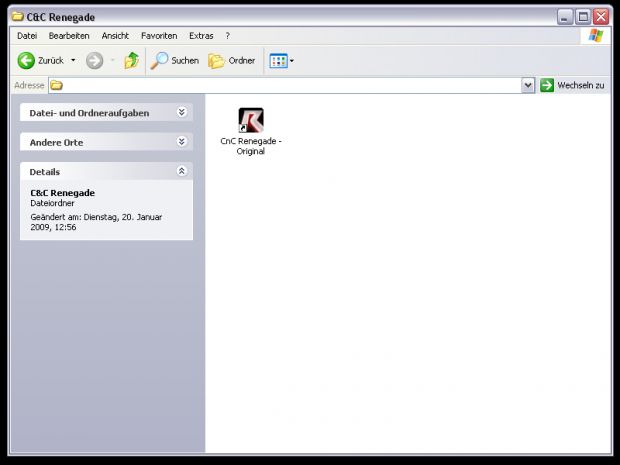The width and height of the screenshot is (620, 465).
Task: Close the C&C Renegade window
Action: (601, 17)
